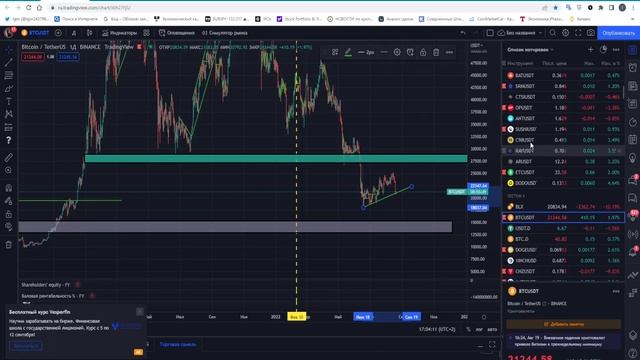The height and width of the screenshot is (360, 640).
Task: Close the Vesperfin course advertisement
Action: (x=140, y=312)
